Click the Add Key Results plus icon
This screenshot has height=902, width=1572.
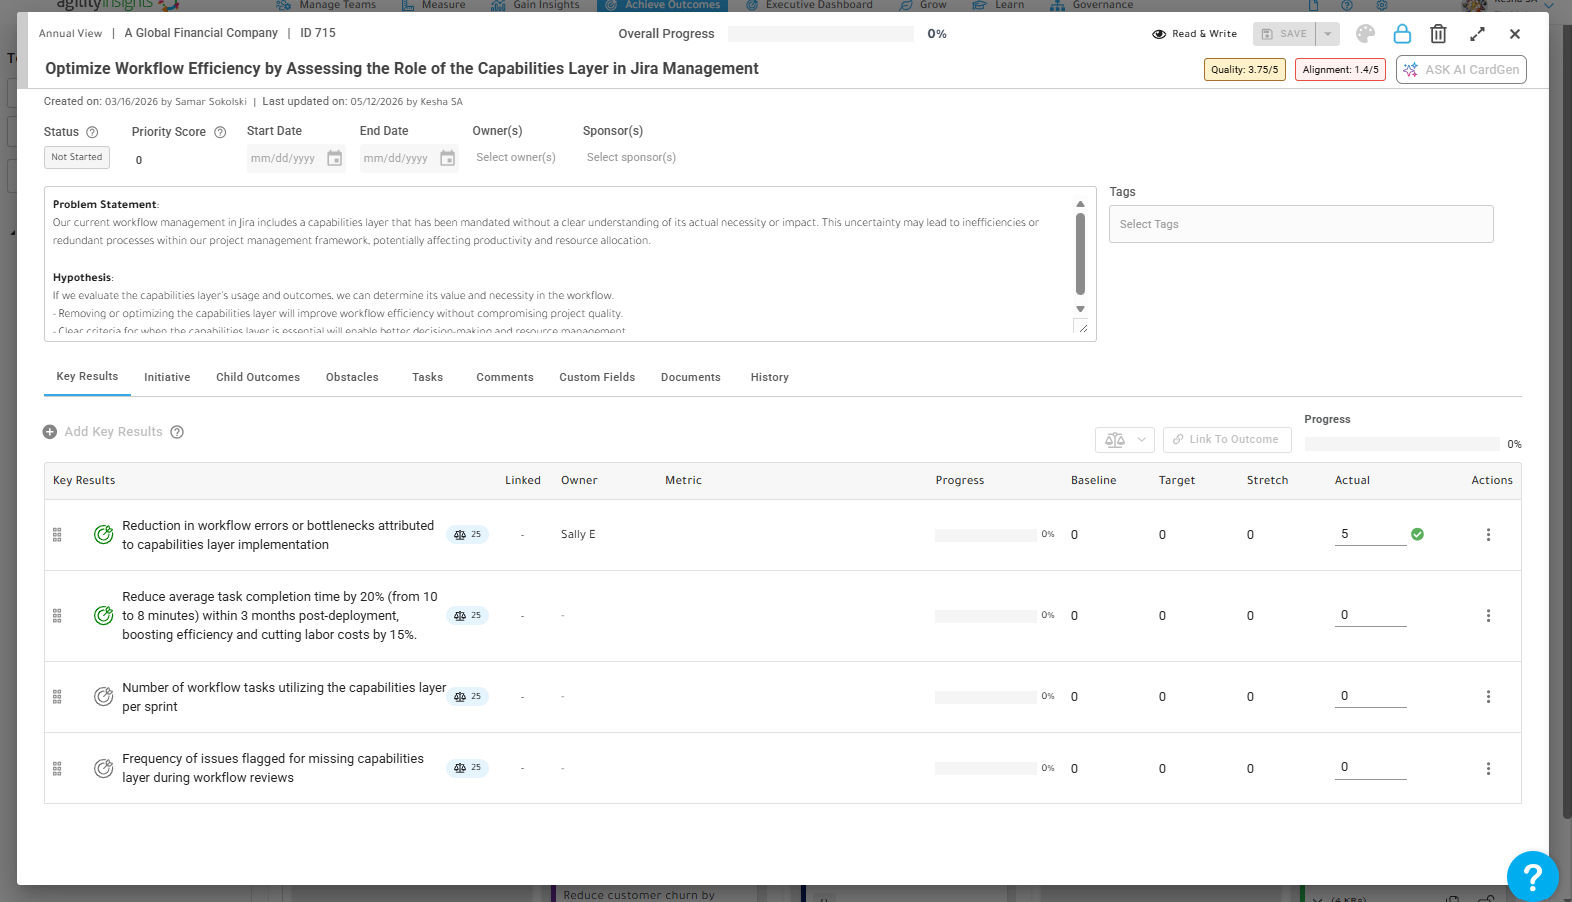point(50,432)
